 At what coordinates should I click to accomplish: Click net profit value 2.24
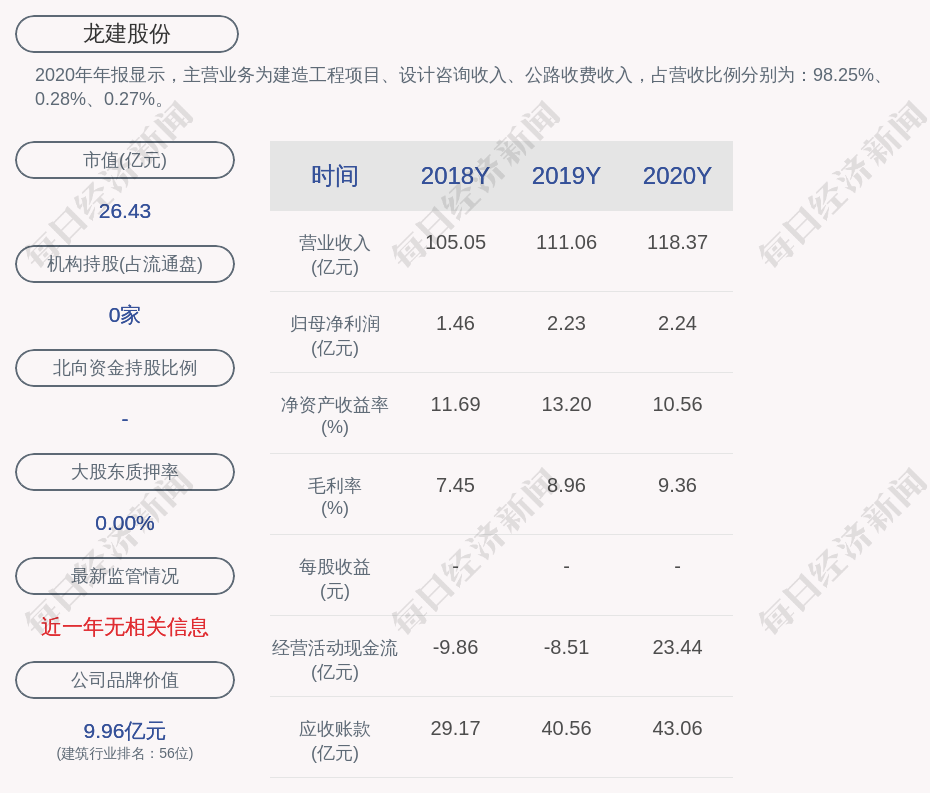(677, 323)
